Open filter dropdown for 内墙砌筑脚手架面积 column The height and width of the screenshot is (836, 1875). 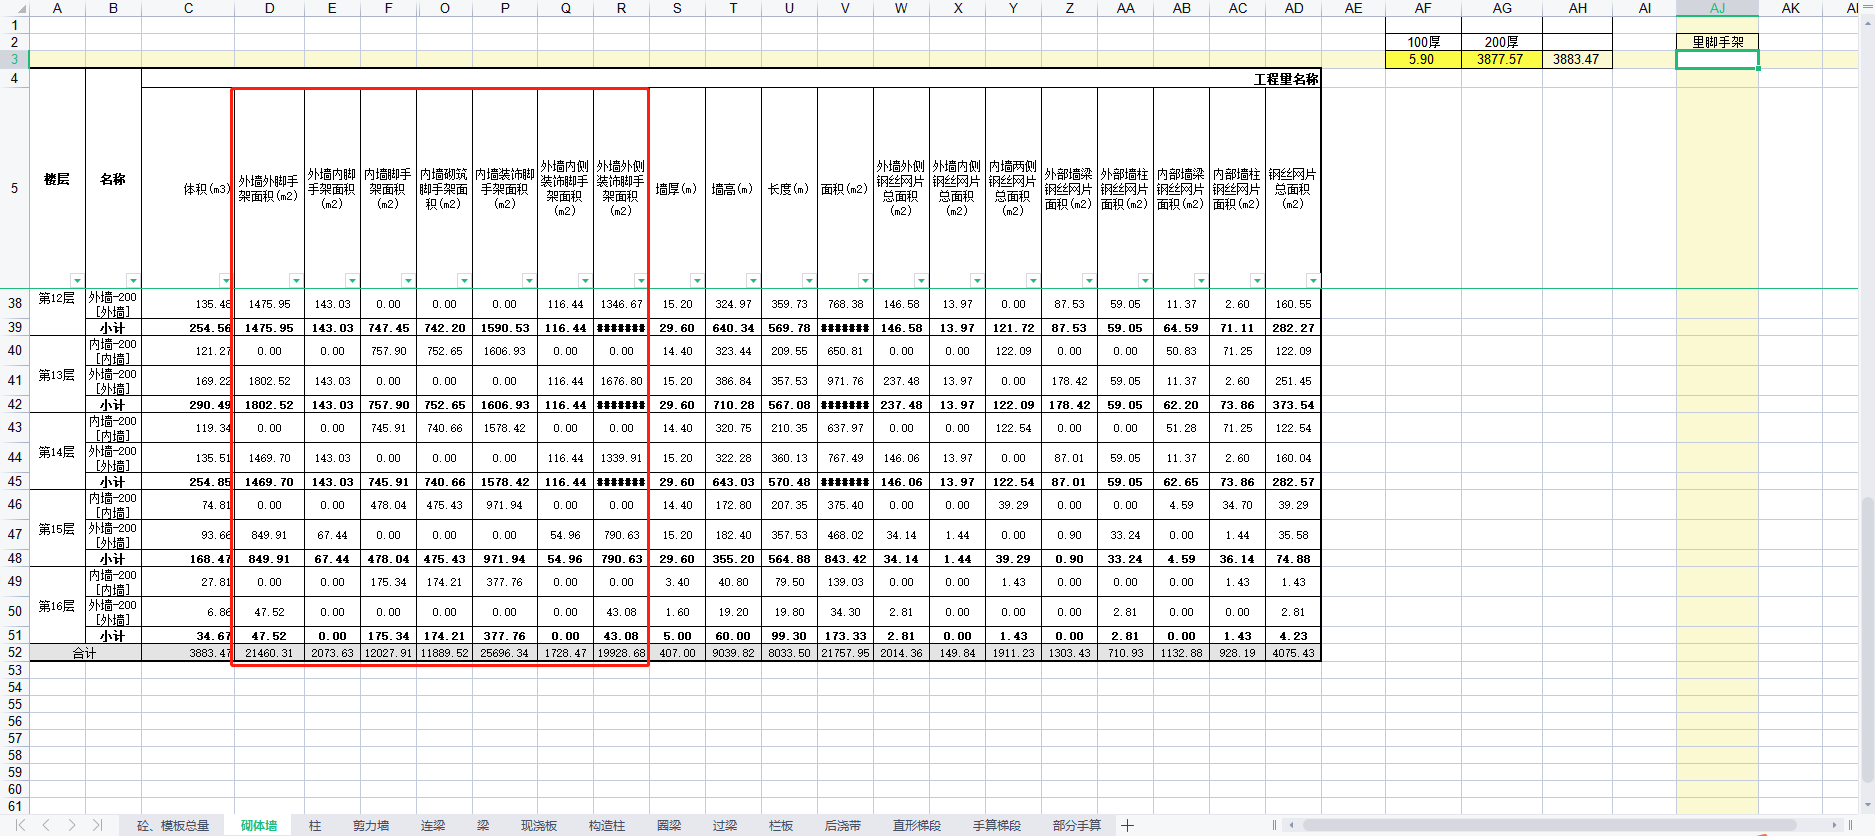464,281
